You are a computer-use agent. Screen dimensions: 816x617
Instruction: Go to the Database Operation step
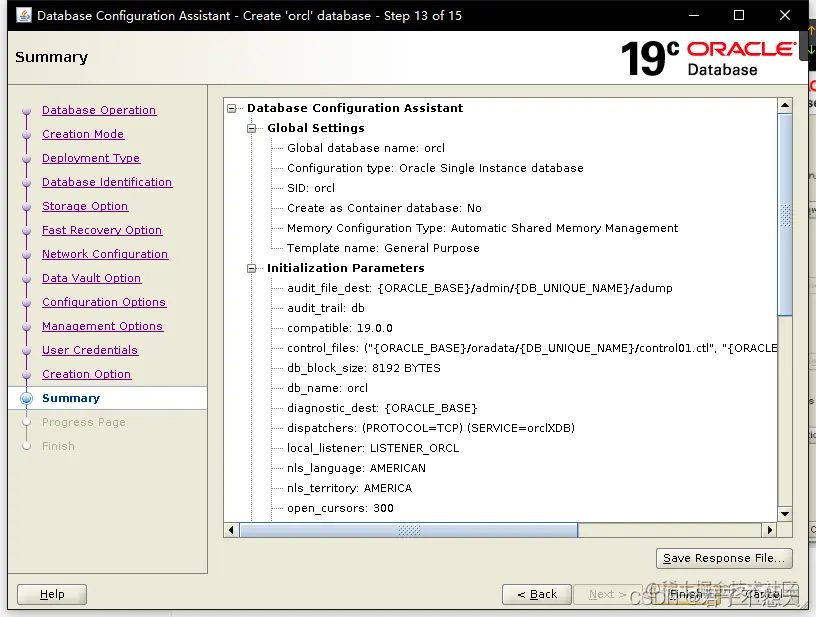coord(99,110)
